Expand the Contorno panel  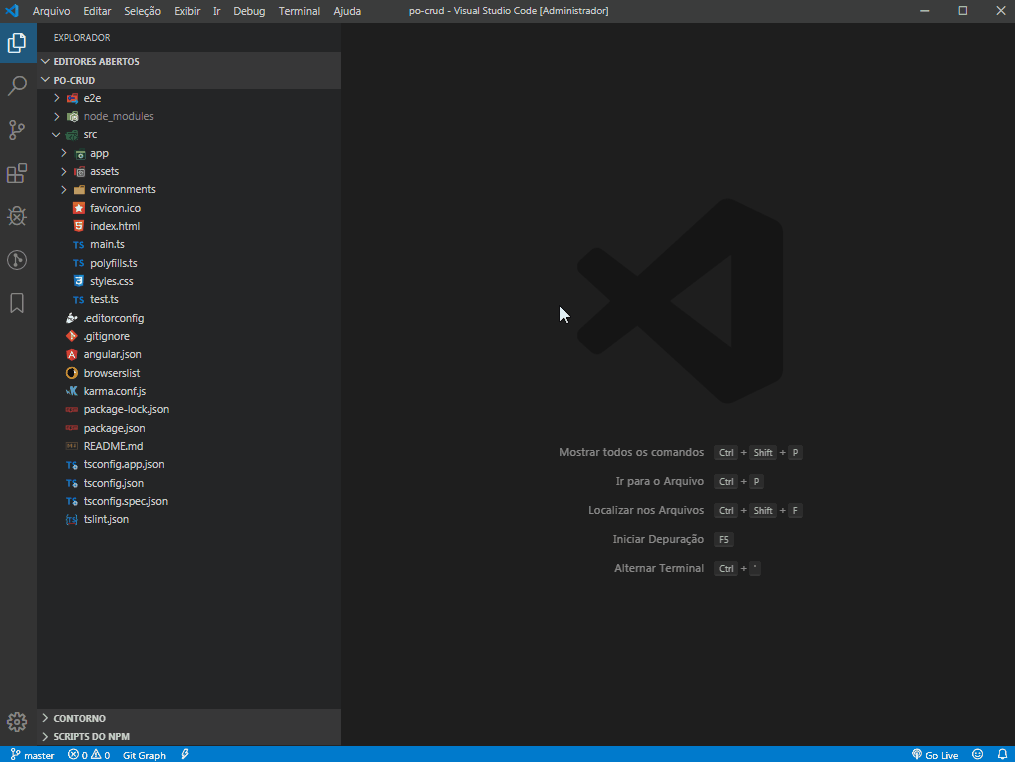point(45,718)
